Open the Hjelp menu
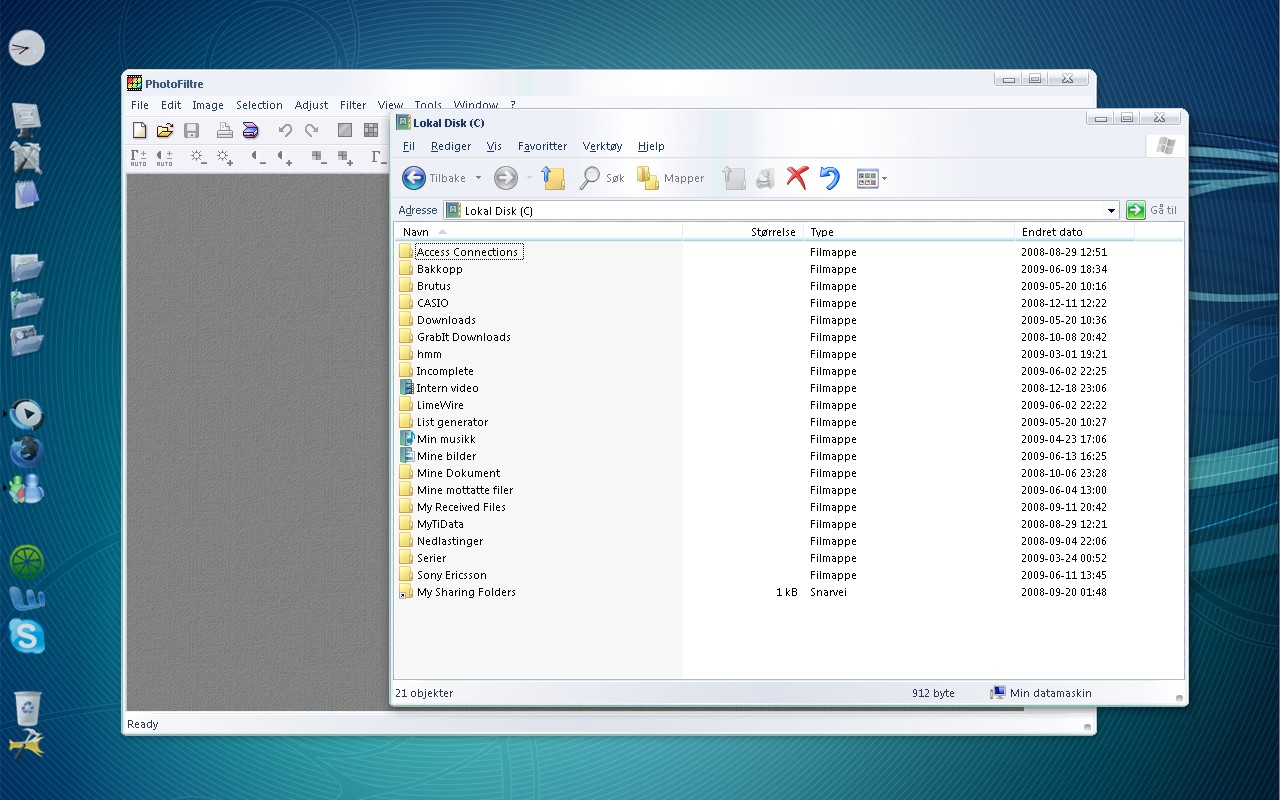This screenshot has height=800, width=1280. click(x=651, y=146)
